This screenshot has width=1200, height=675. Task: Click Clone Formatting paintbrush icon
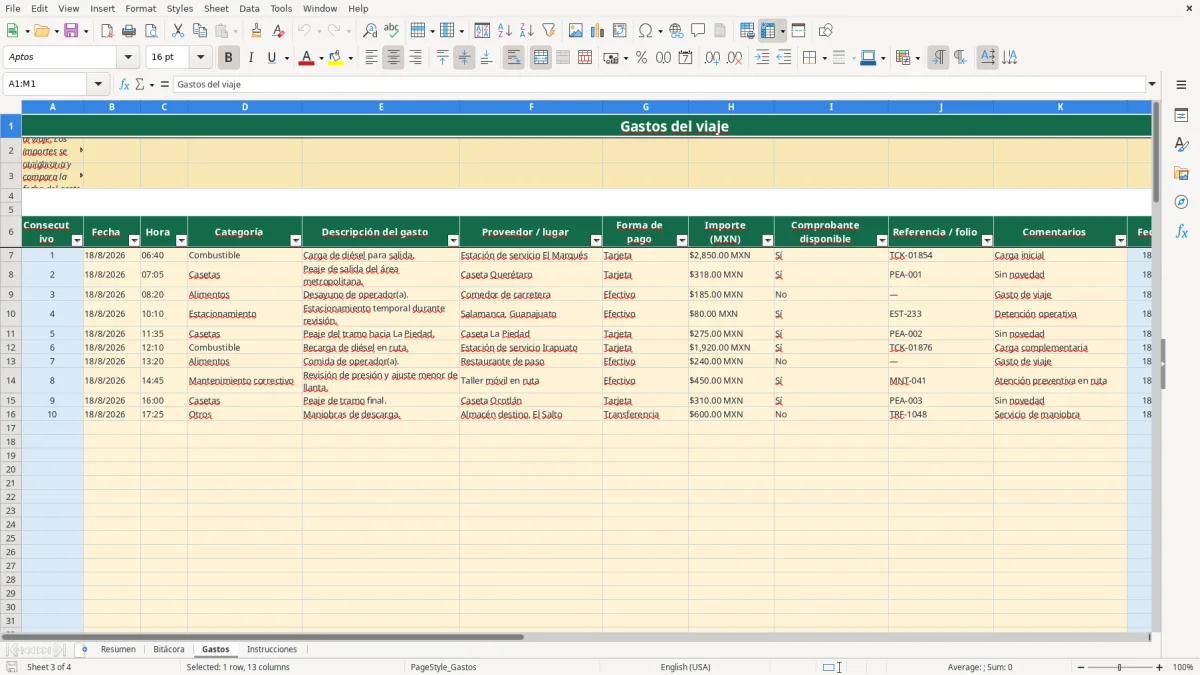click(256, 31)
